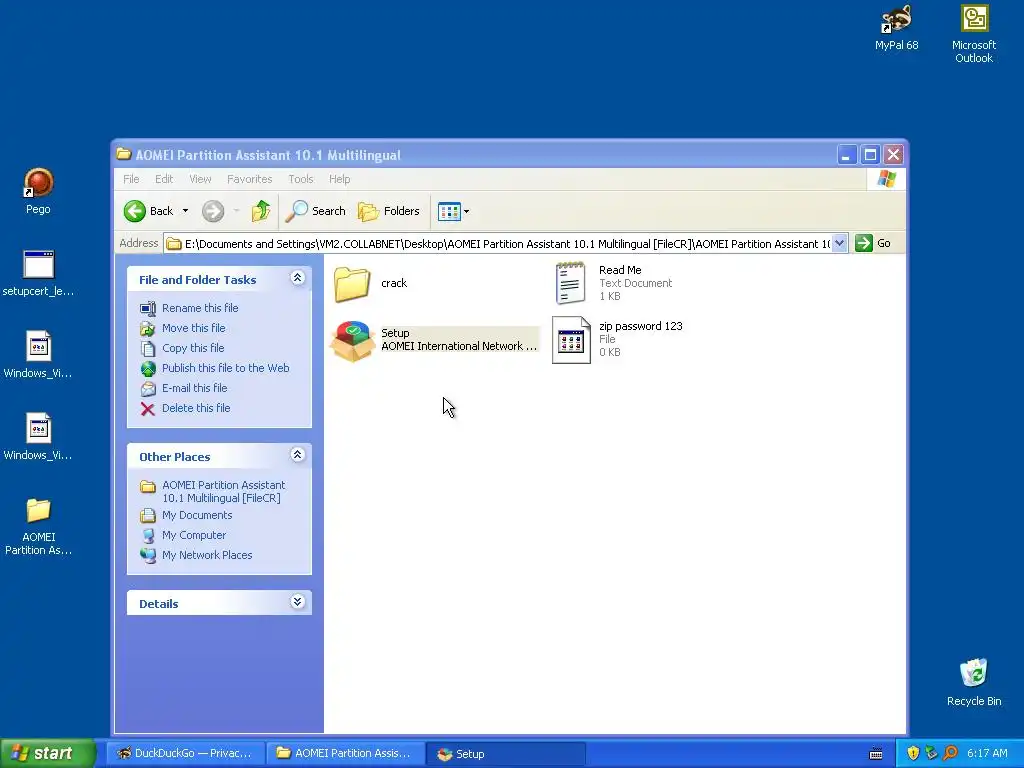Click the "Read Me" file name

click(620, 270)
